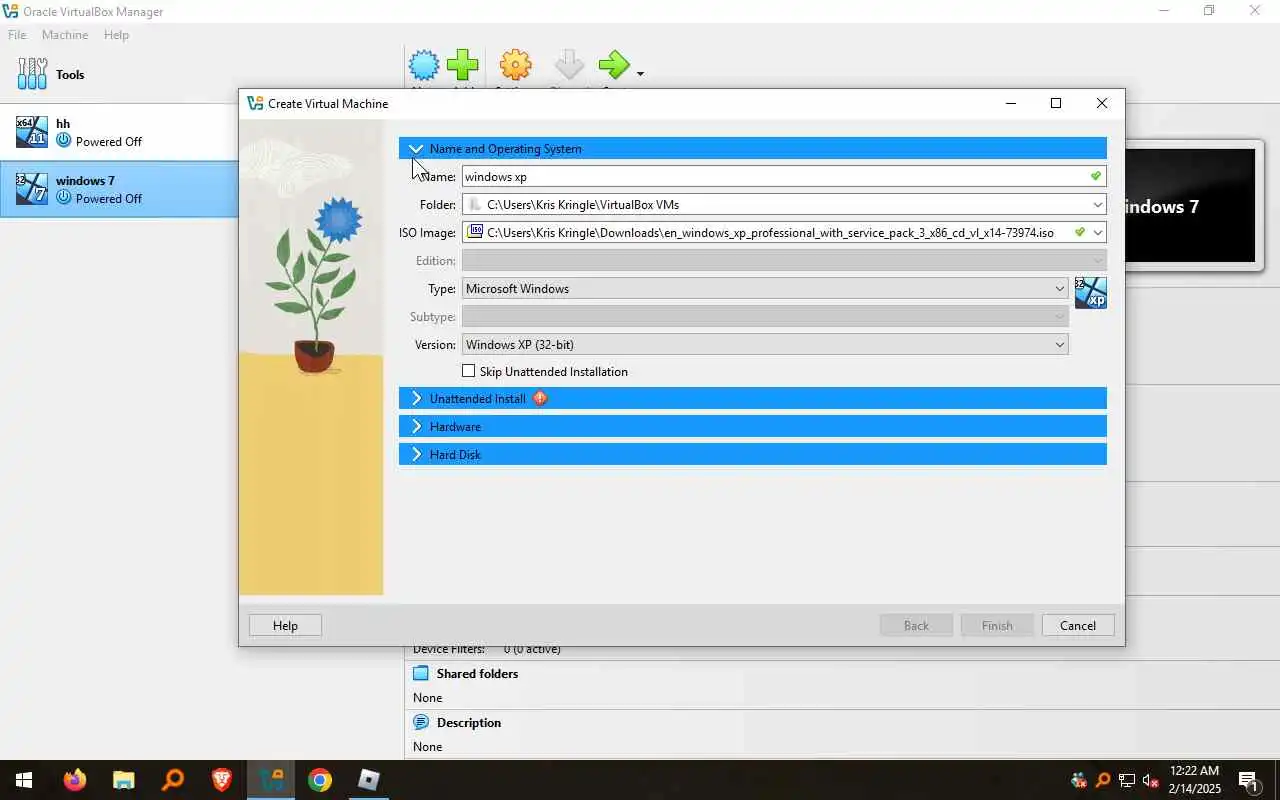Screen dimensions: 1280x800
Task: Click the Help button in dialog
Action: coord(285,625)
